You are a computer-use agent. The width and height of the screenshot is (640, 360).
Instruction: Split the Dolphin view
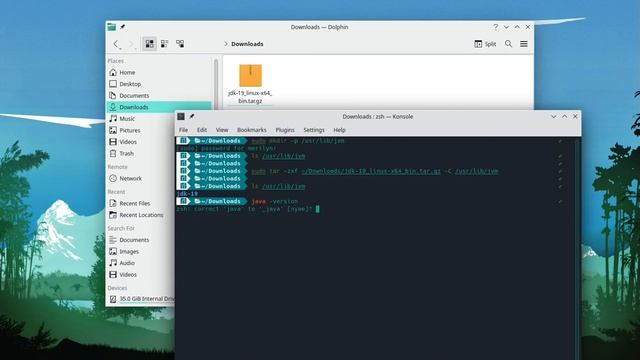[x=485, y=44]
